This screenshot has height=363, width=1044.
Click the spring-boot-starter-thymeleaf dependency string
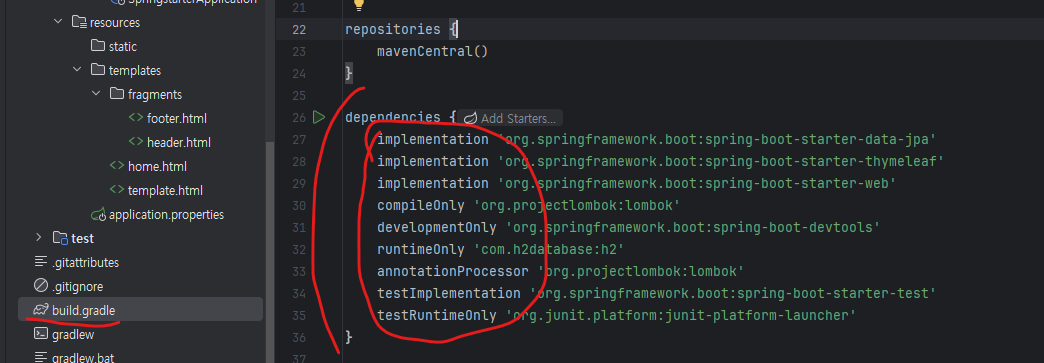(721, 162)
